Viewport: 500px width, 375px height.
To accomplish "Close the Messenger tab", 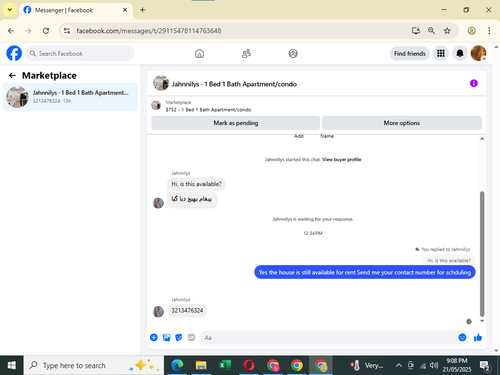I will pyautogui.click(x=125, y=10).
